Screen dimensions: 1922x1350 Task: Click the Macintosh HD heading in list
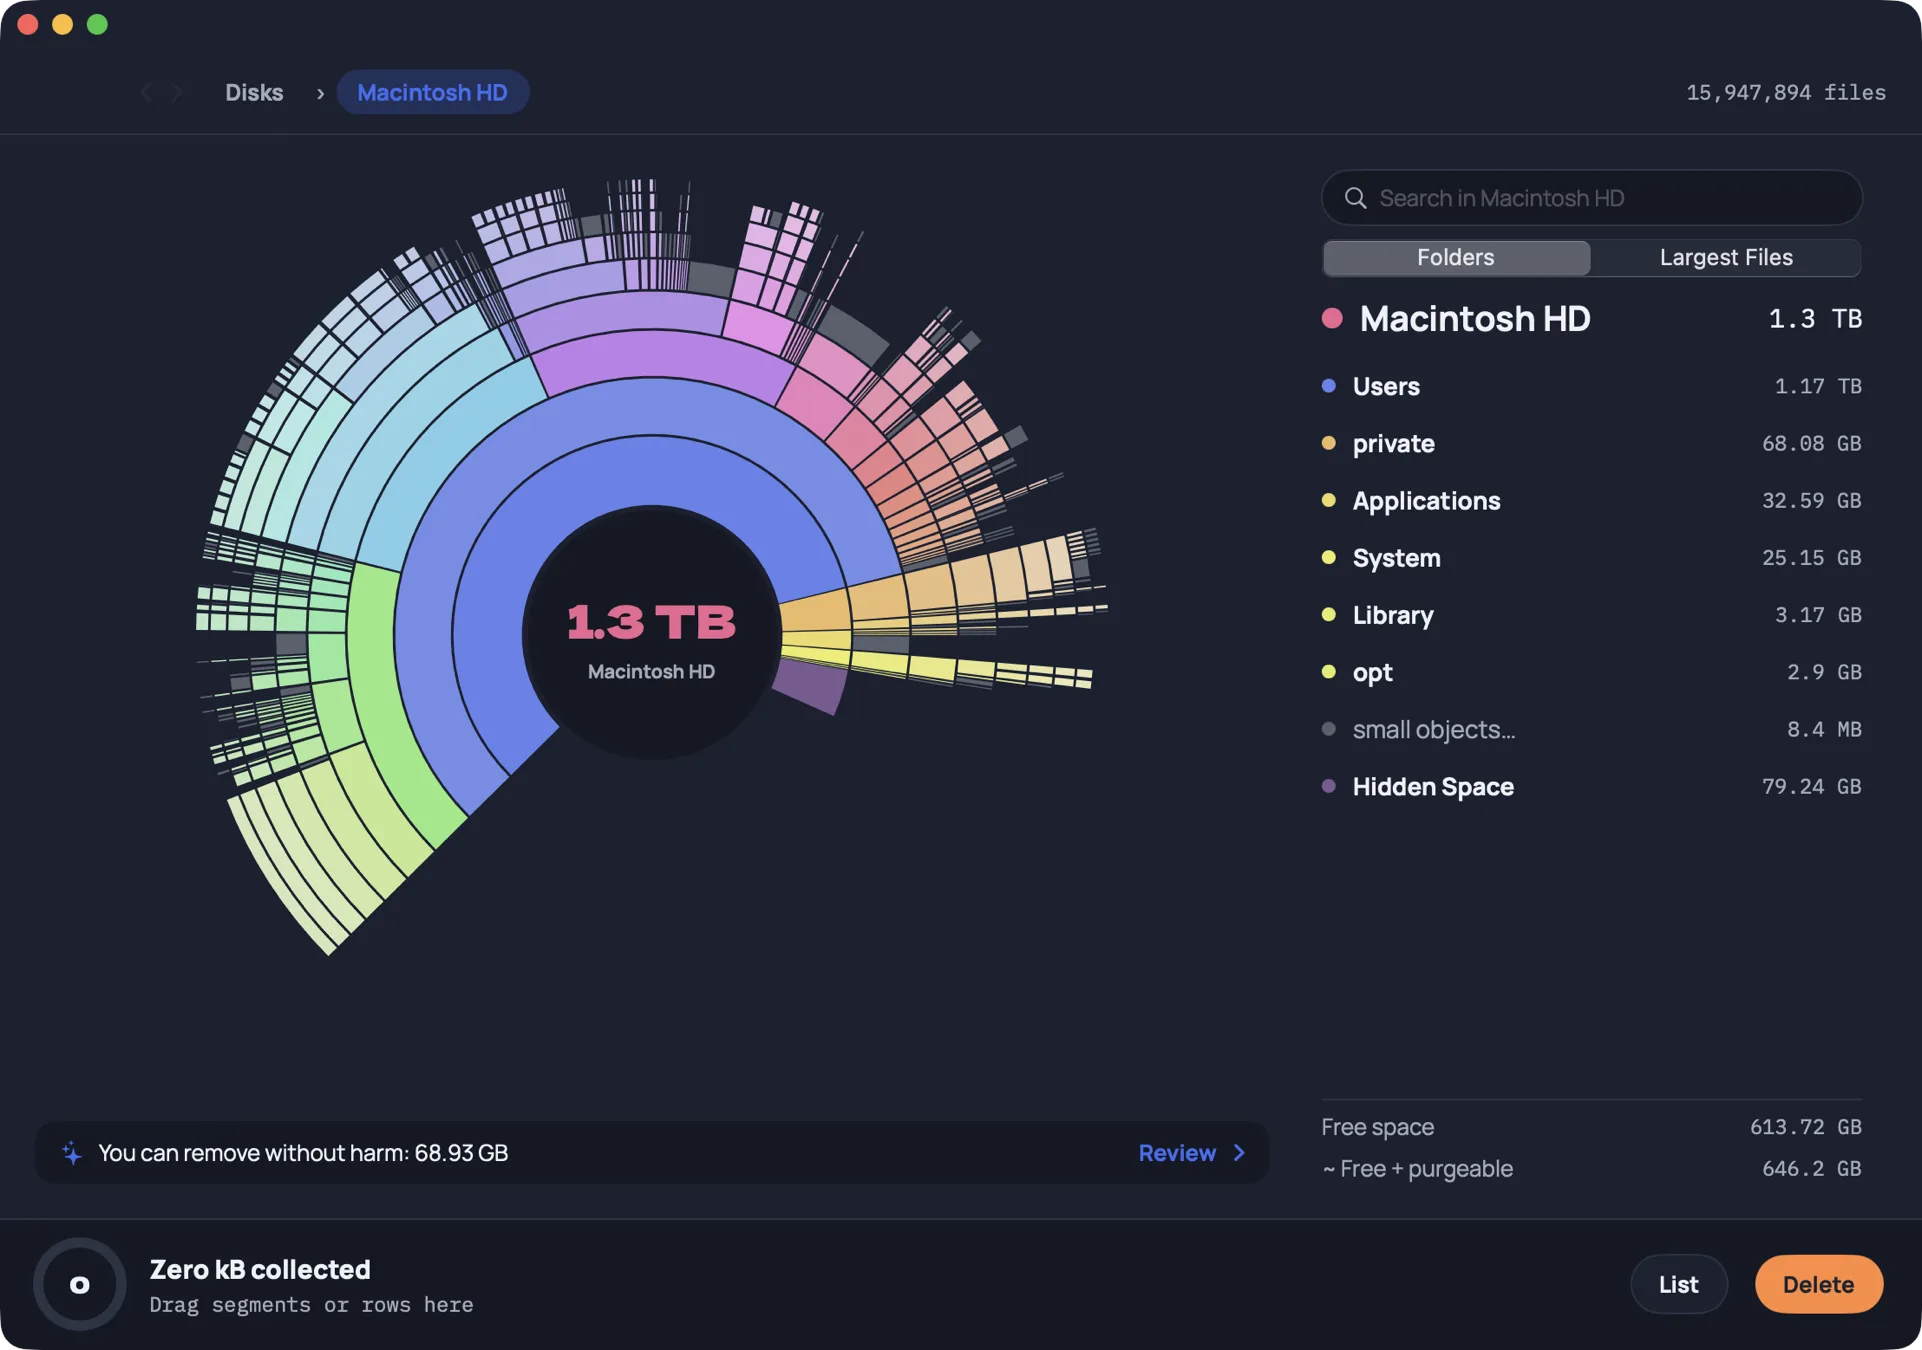tap(1475, 319)
